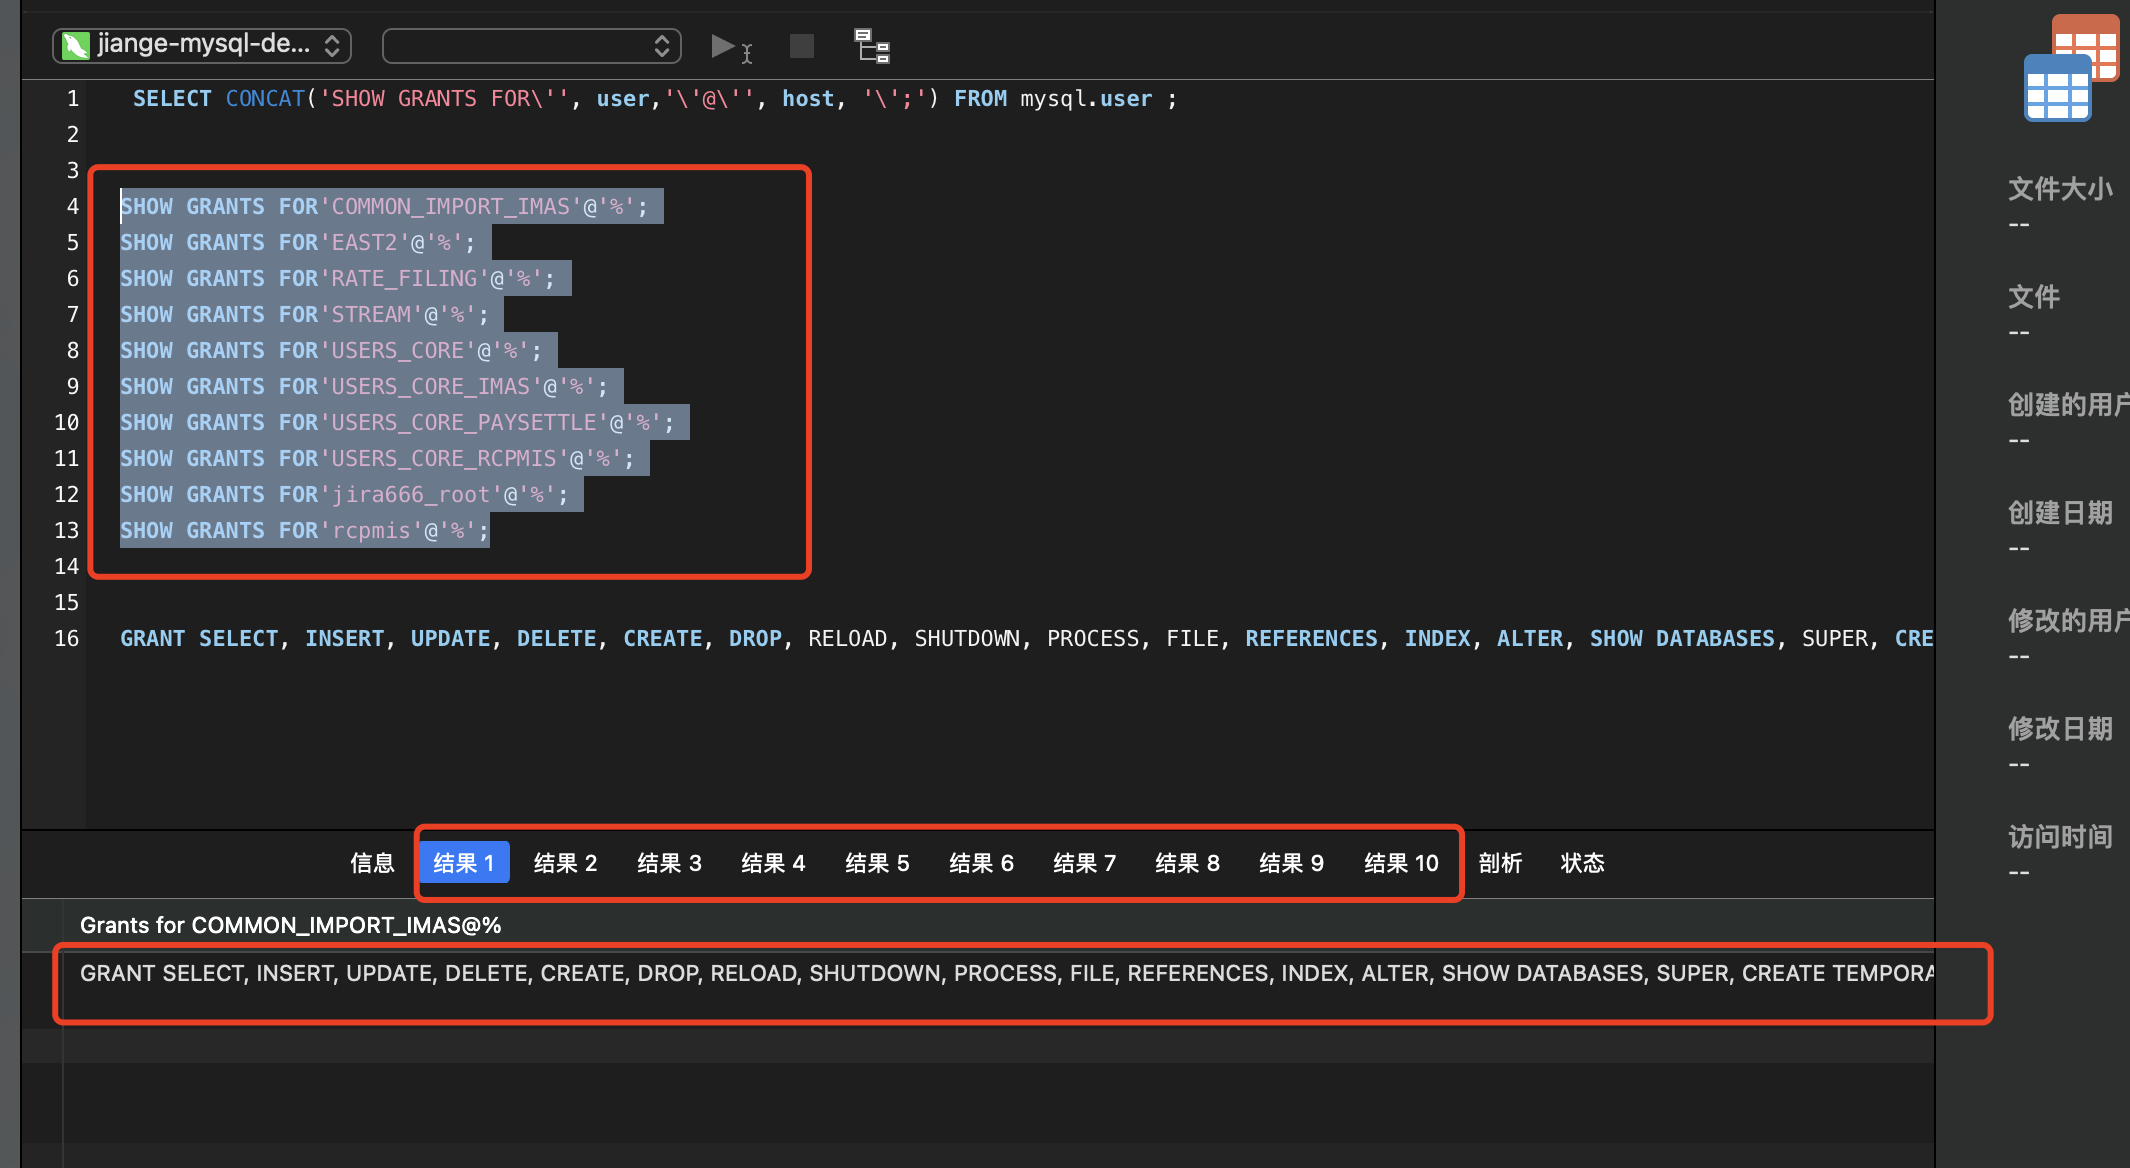Viewport: 2130px width, 1168px height.
Task: Select the 结果 1 tab
Action: tap(464, 863)
